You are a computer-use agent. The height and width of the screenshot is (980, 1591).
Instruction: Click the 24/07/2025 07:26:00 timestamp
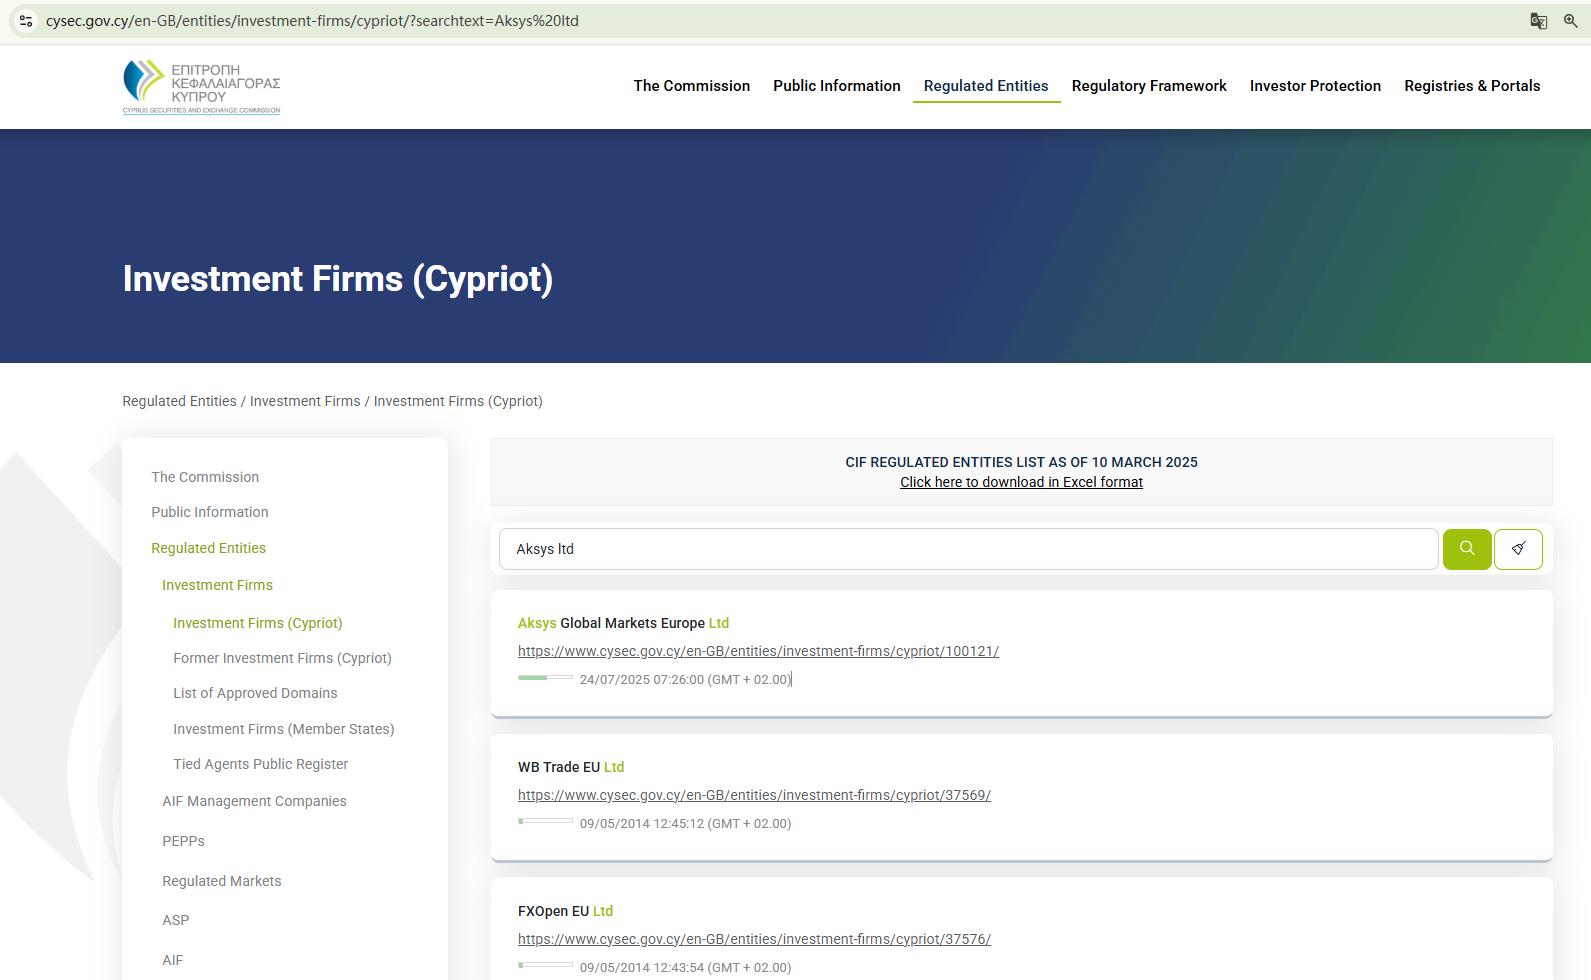[685, 679]
